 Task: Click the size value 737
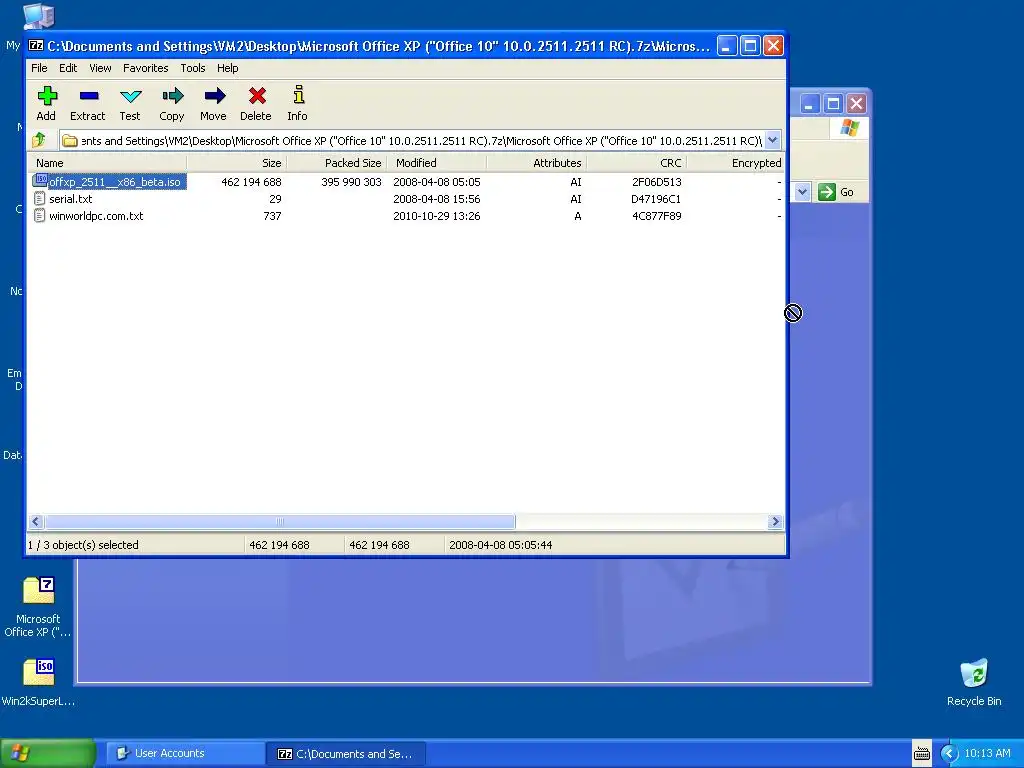[x=272, y=216]
